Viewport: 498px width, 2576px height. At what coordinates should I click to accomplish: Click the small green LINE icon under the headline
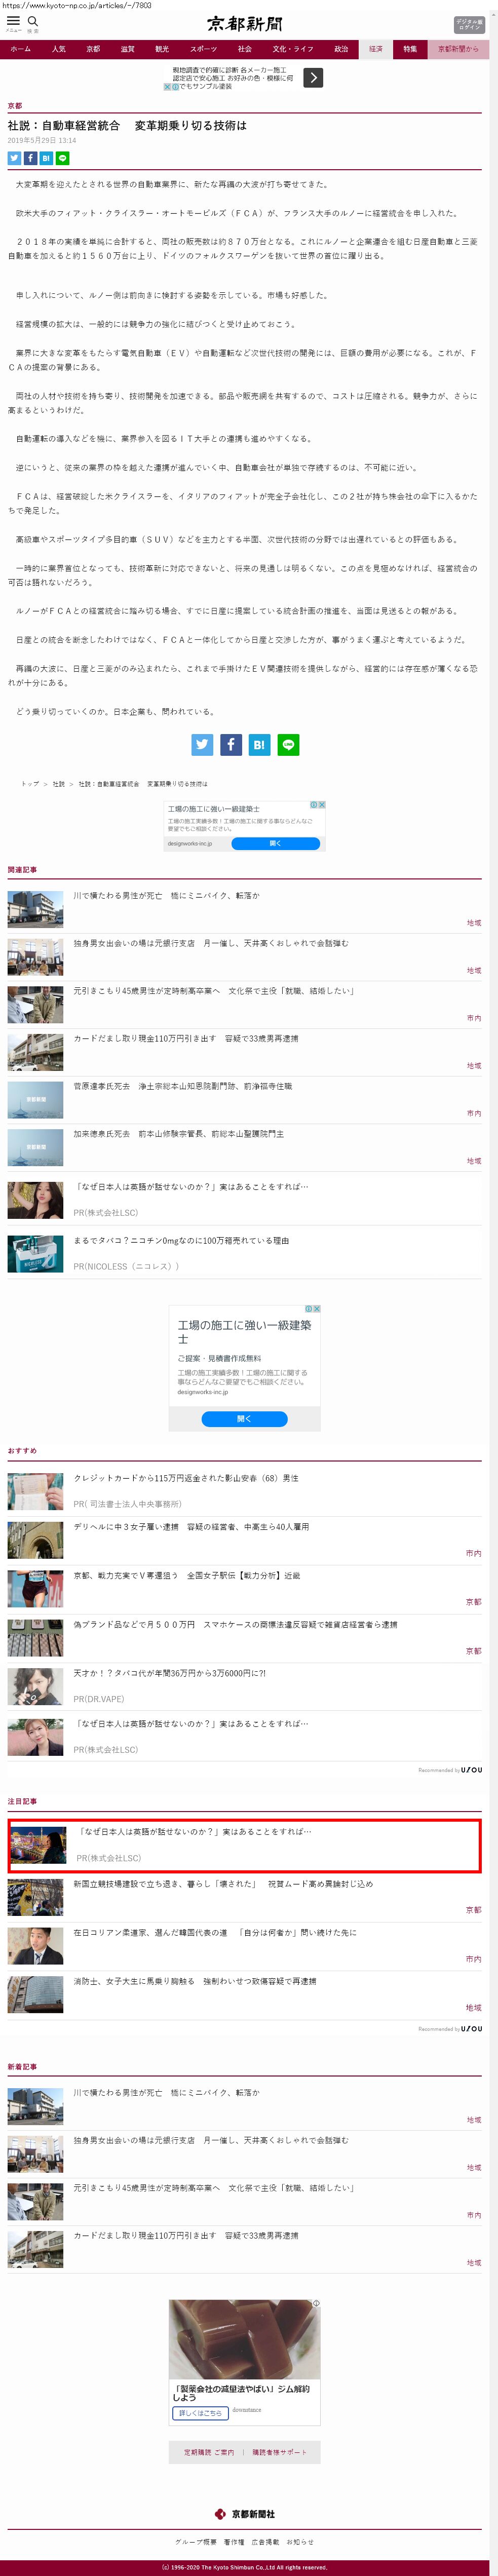[x=62, y=158]
